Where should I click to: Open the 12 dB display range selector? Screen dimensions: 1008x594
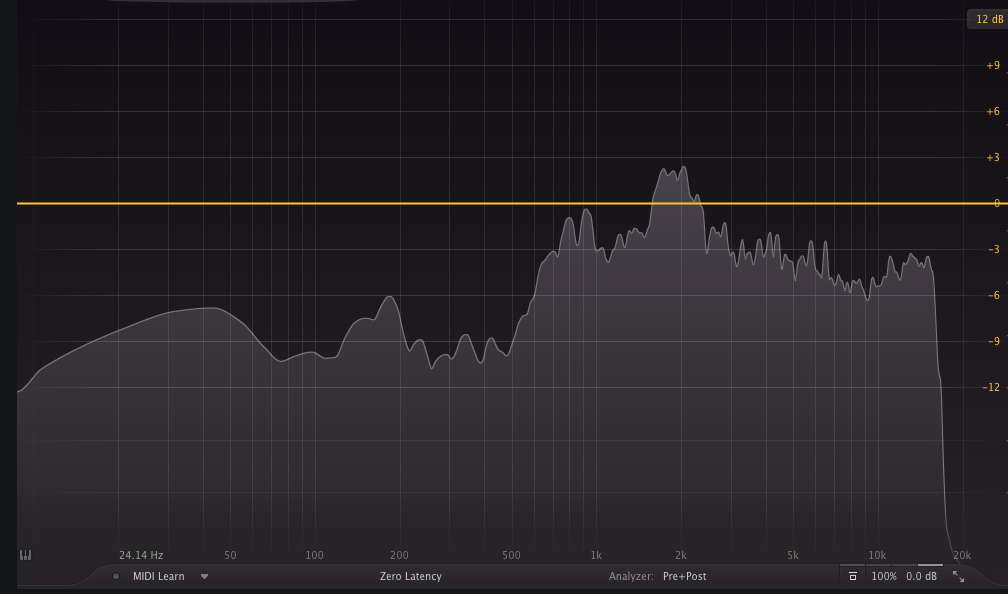(988, 19)
